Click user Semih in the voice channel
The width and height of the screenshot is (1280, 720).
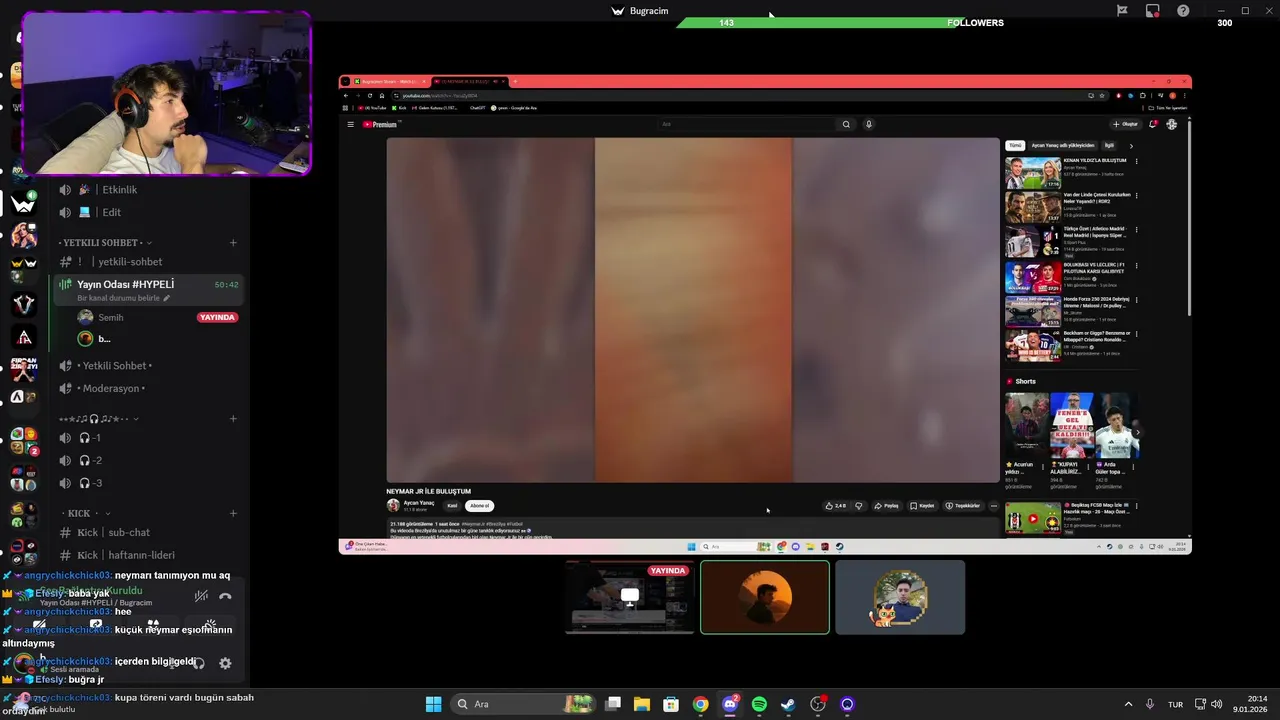click(148, 317)
